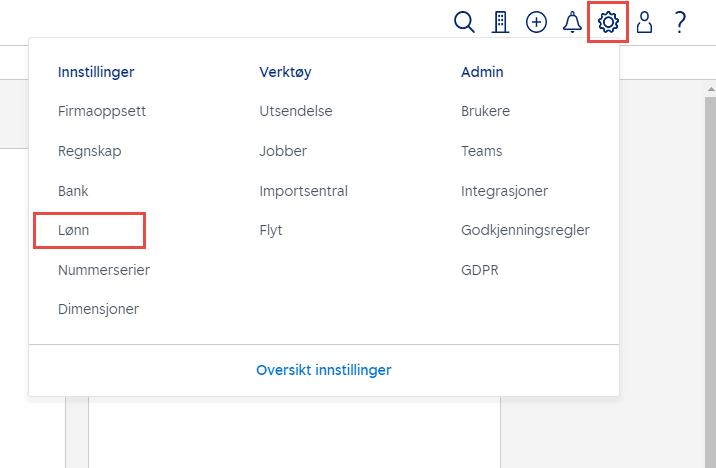Select Dimensjoner menu item
The width and height of the screenshot is (716, 468).
[98, 309]
